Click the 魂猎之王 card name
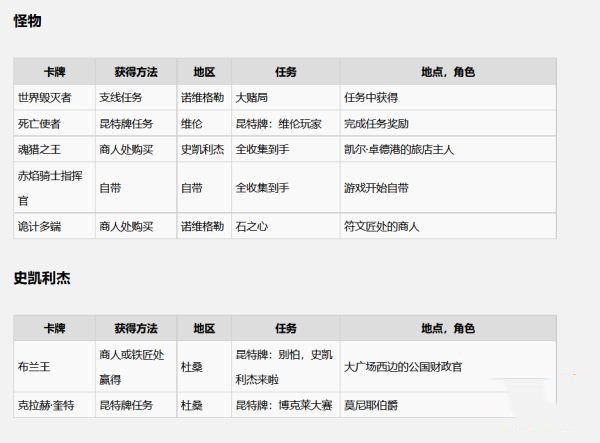600x443 pixels. click(39, 149)
